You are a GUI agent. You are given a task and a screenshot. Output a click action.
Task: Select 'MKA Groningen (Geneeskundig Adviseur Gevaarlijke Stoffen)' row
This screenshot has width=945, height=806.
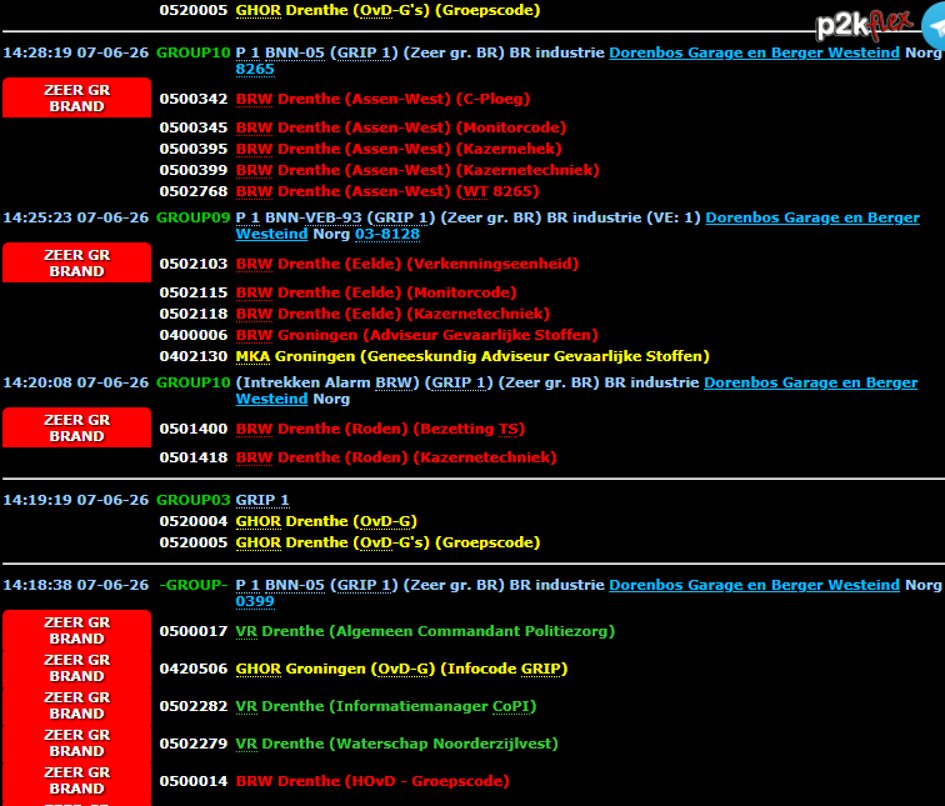coord(472,356)
